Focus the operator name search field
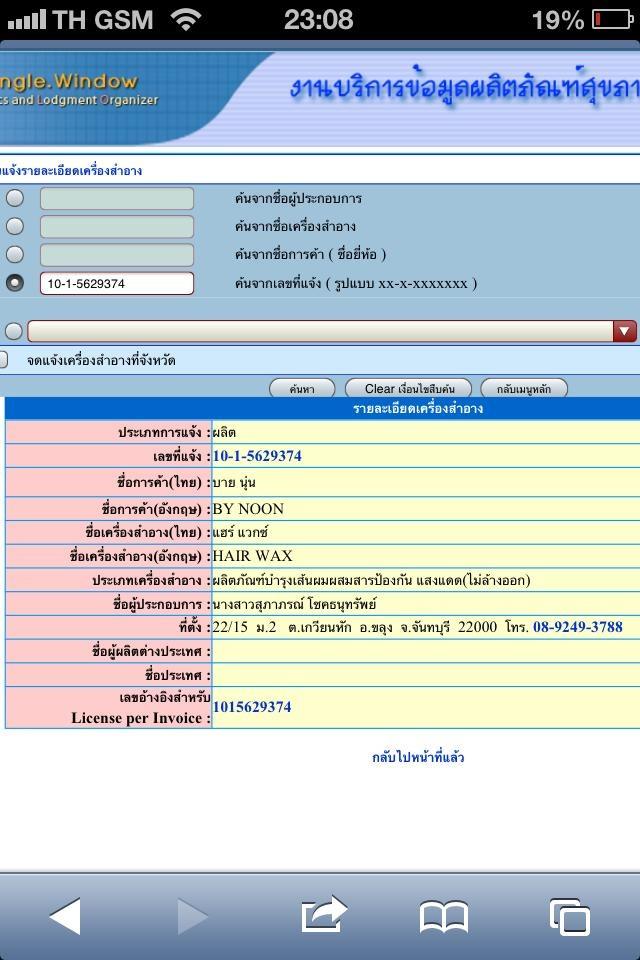The height and width of the screenshot is (960, 640). pos(117,198)
